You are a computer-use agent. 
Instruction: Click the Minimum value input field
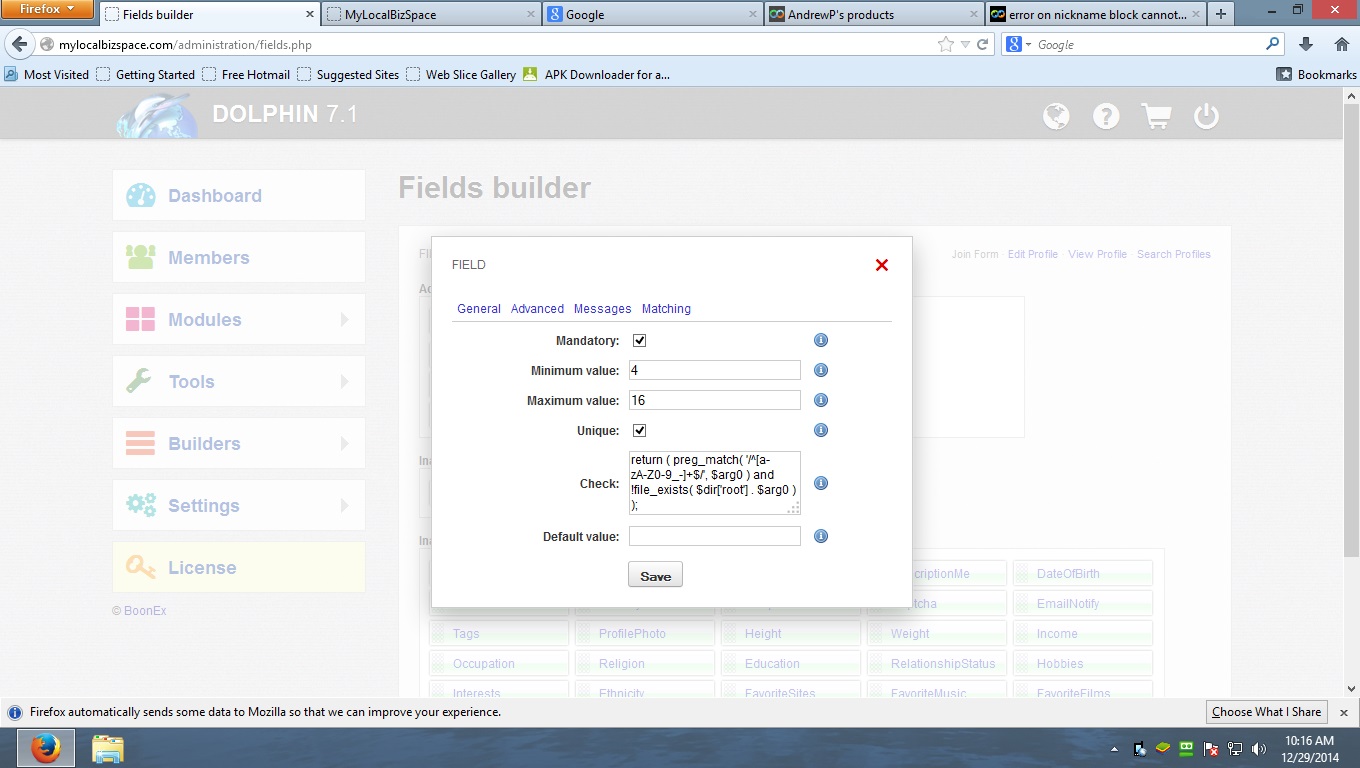pyautogui.click(x=715, y=370)
